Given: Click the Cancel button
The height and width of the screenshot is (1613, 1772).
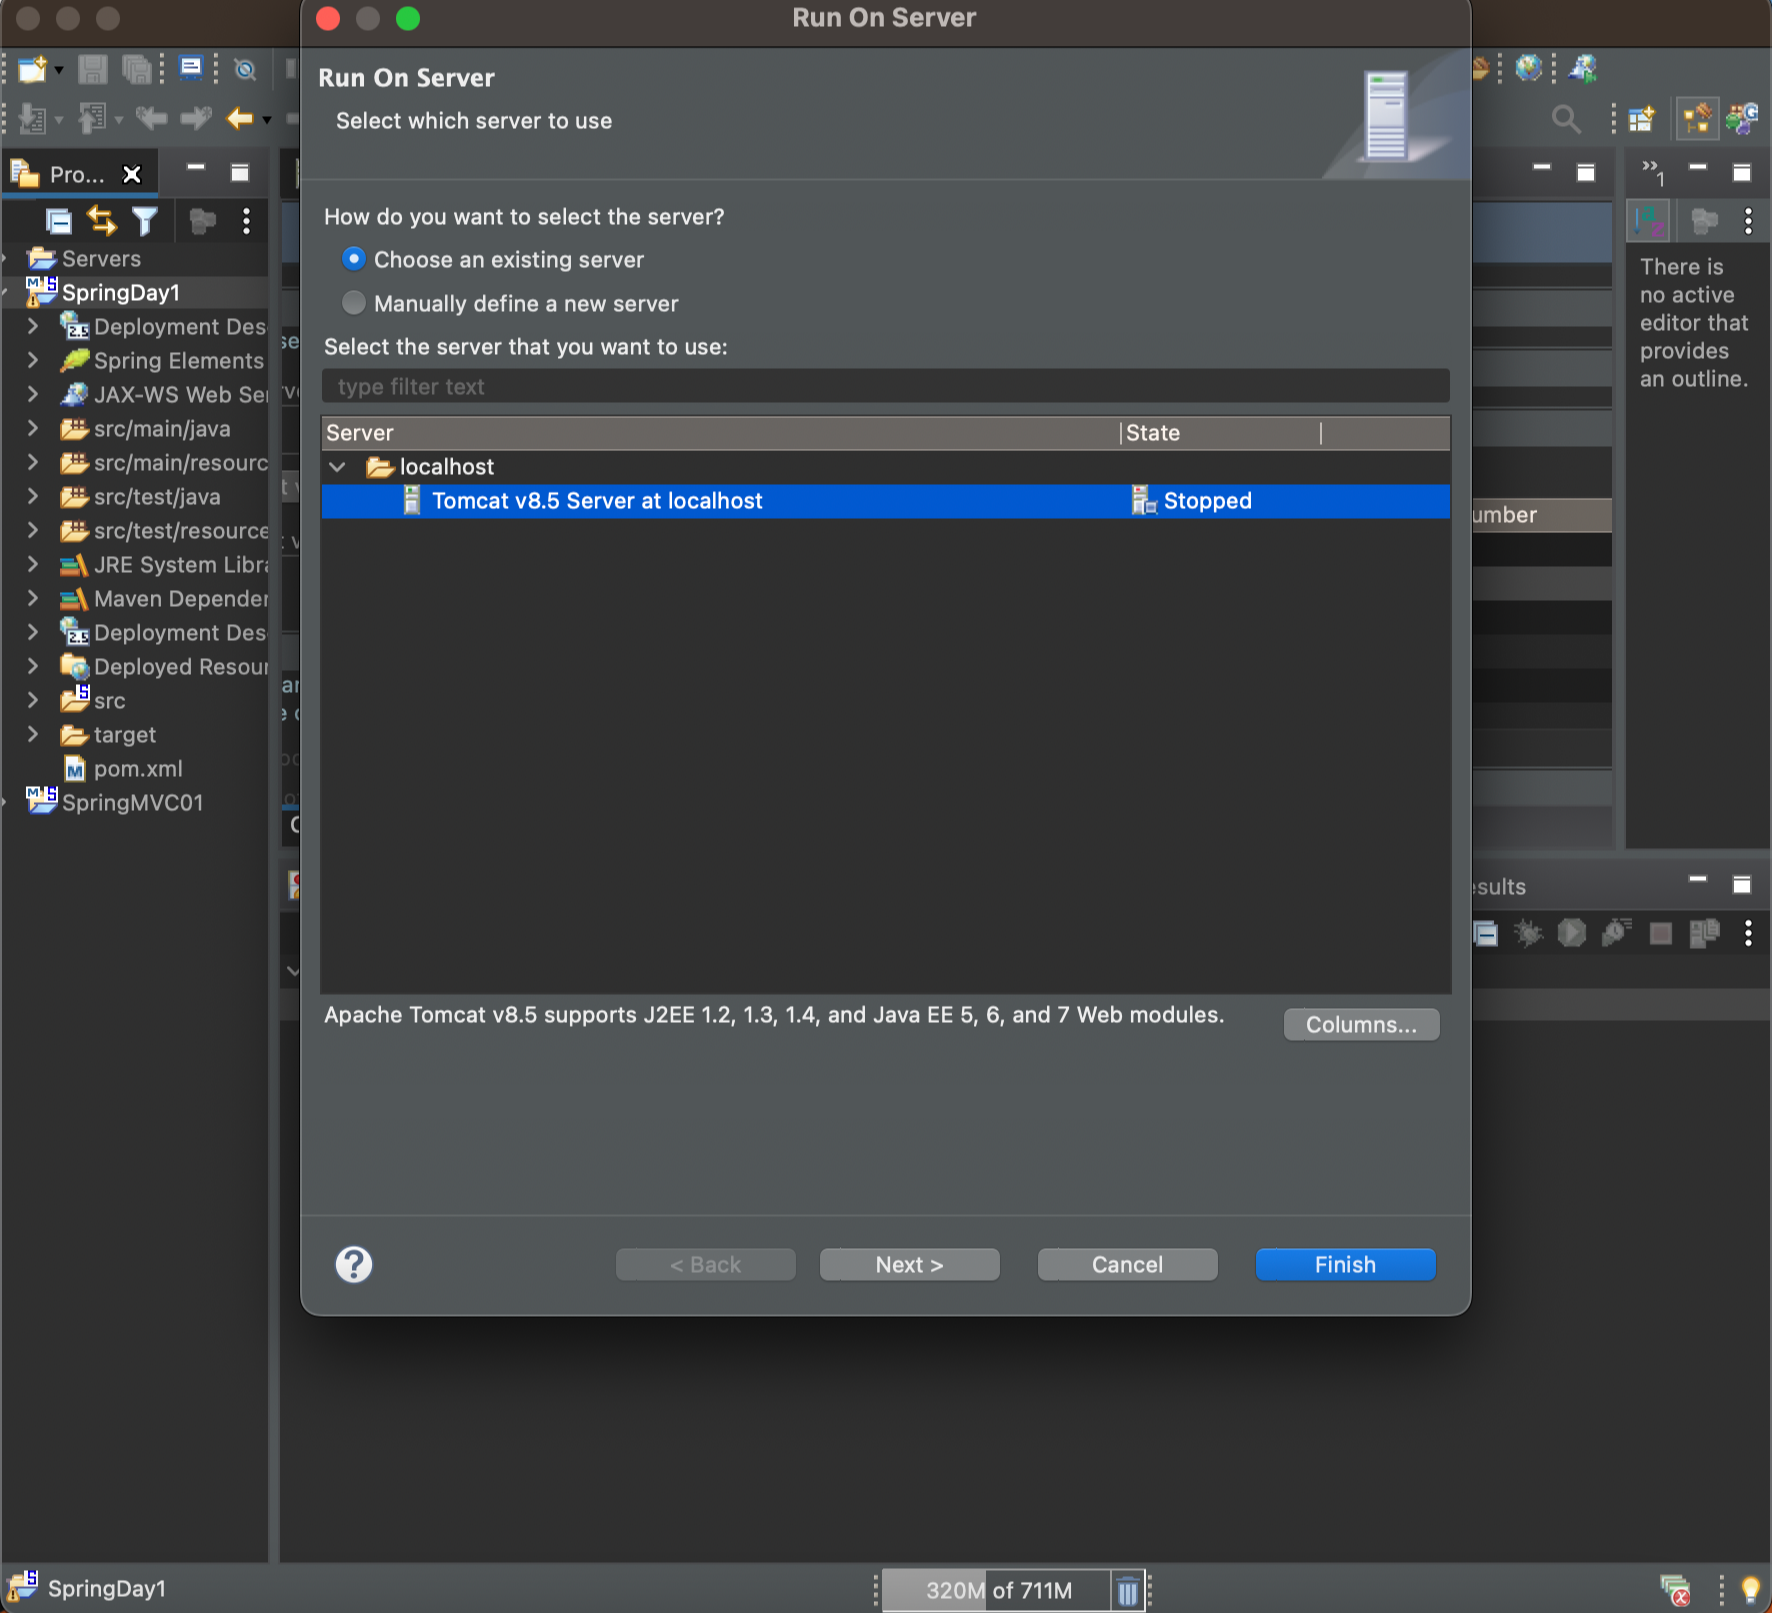Looking at the screenshot, I should coord(1127,1265).
